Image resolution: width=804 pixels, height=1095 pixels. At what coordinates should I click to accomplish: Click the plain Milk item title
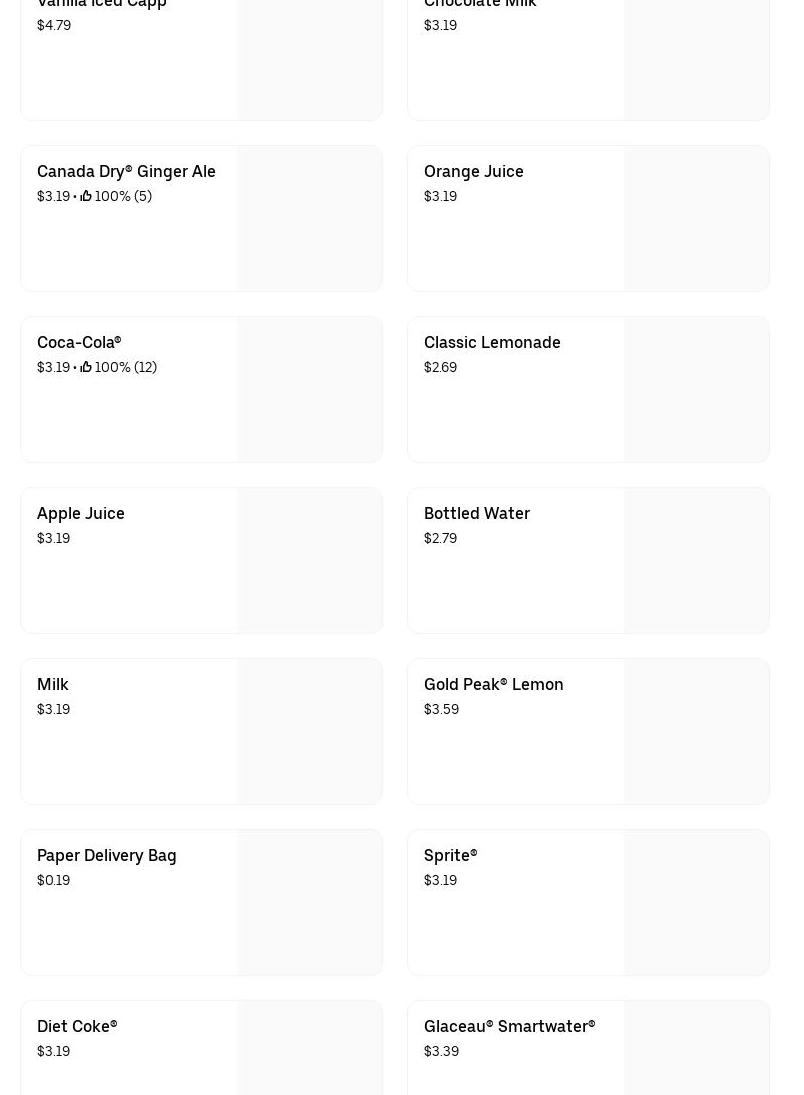[53, 684]
